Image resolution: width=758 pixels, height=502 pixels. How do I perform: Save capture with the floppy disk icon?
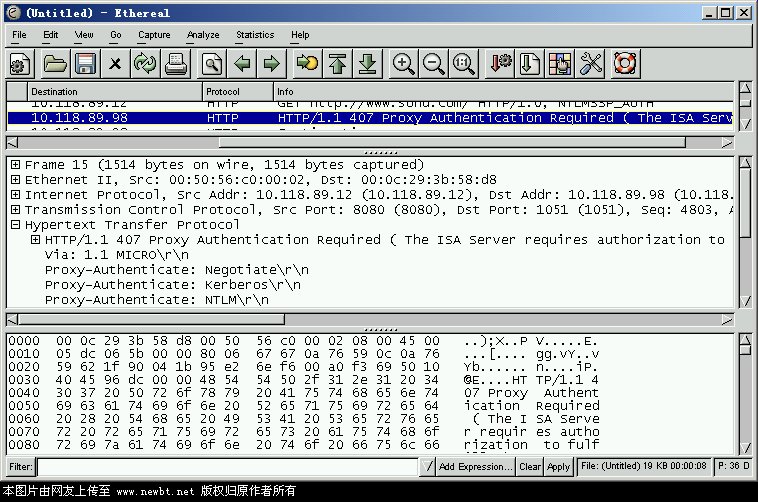click(86, 63)
